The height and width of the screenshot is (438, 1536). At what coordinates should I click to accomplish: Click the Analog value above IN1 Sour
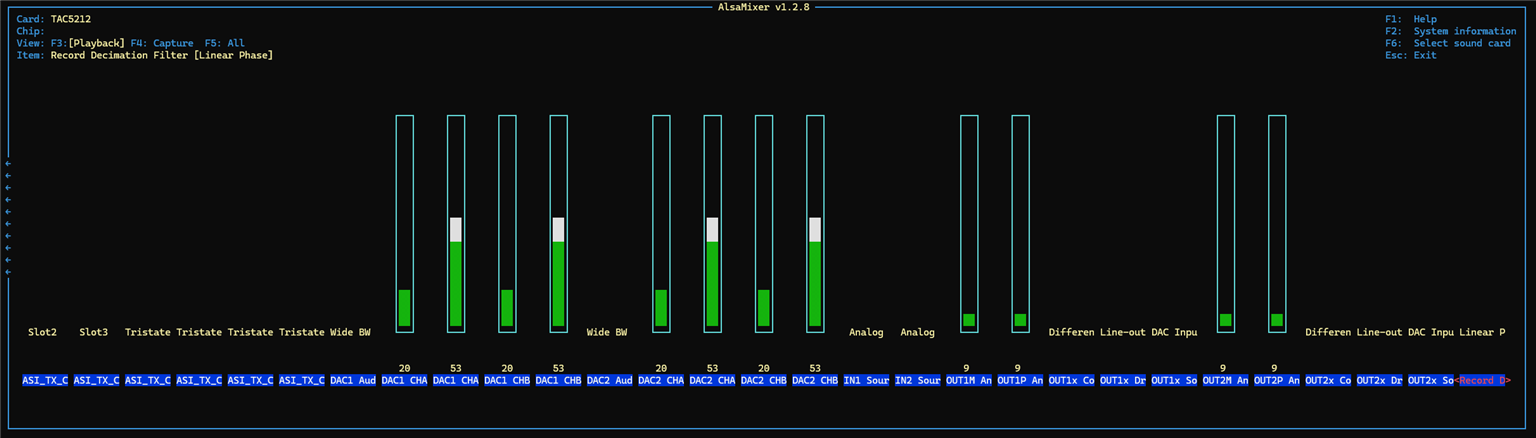point(866,332)
